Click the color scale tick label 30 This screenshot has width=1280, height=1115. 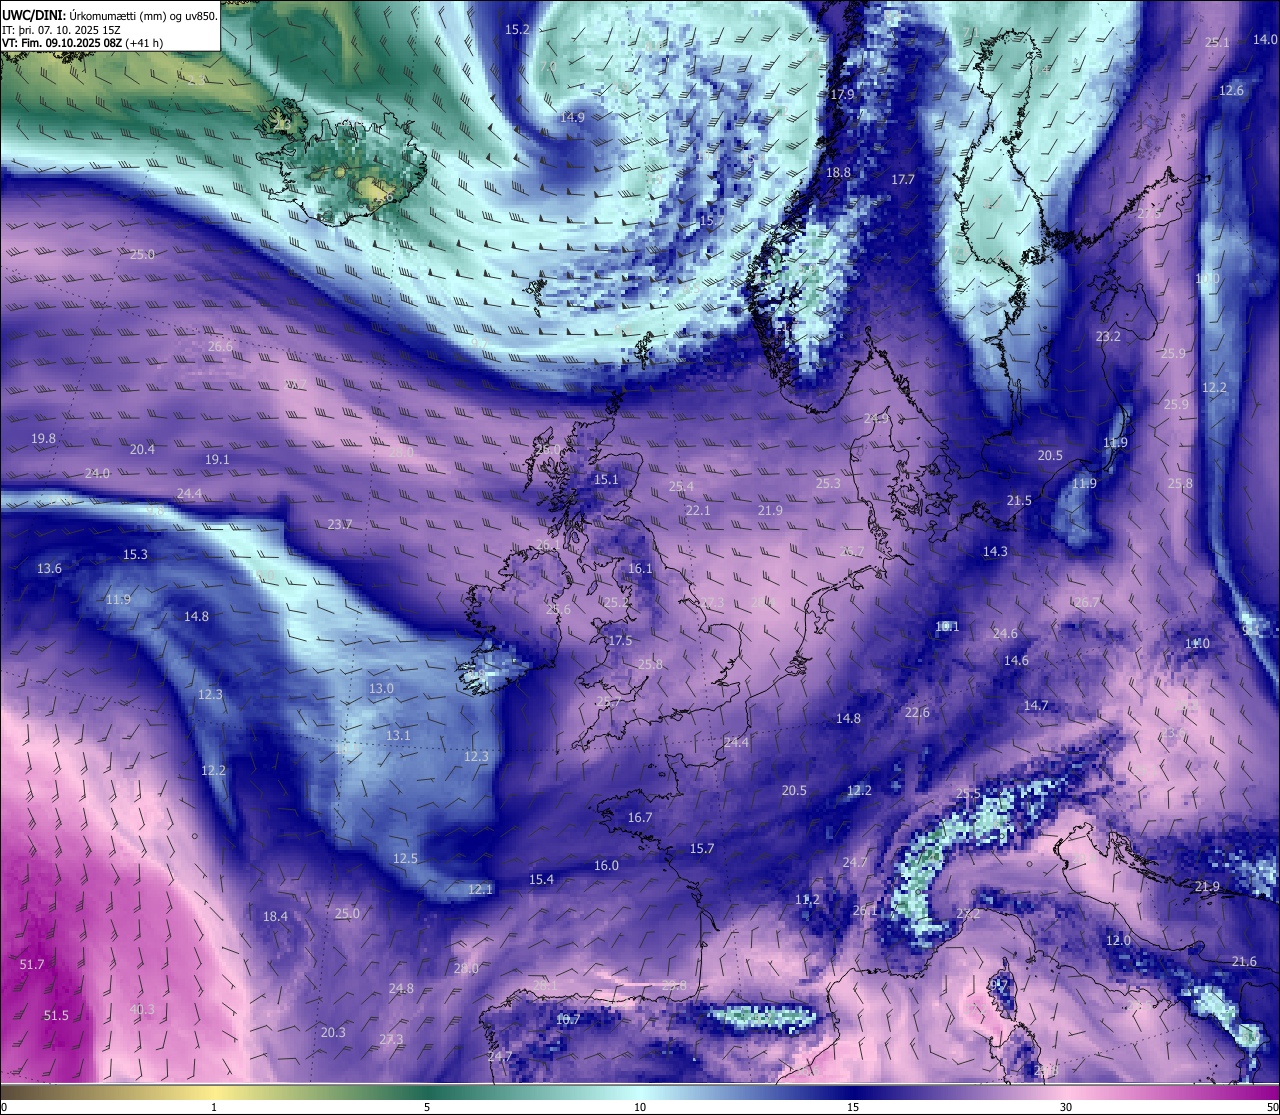pyautogui.click(x=1066, y=1107)
